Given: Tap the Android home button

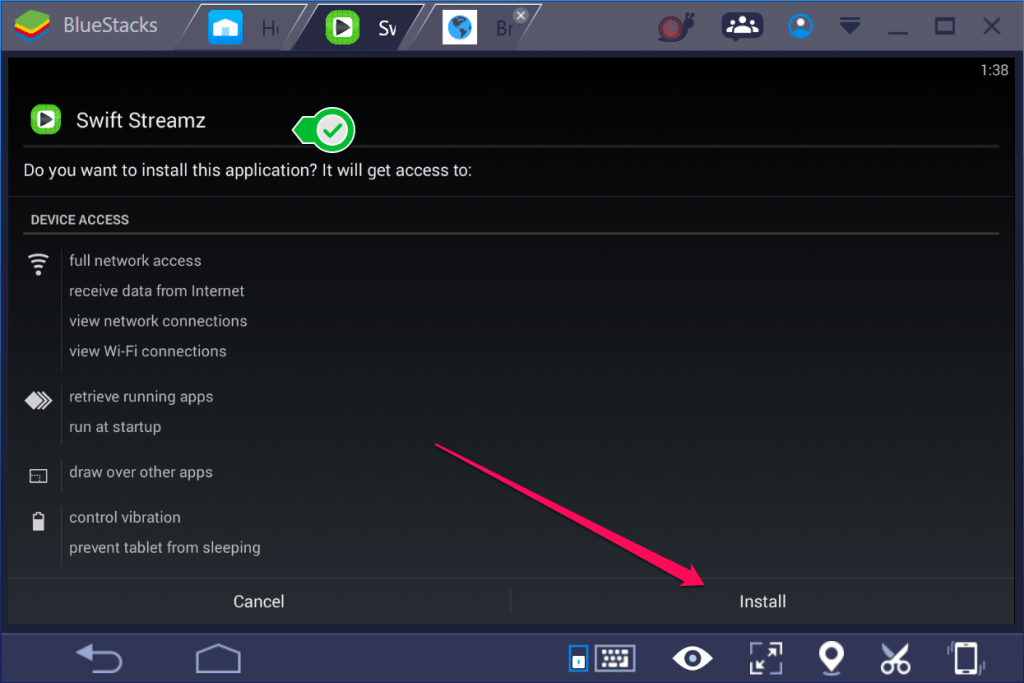Looking at the screenshot, I should pos(218,658).
